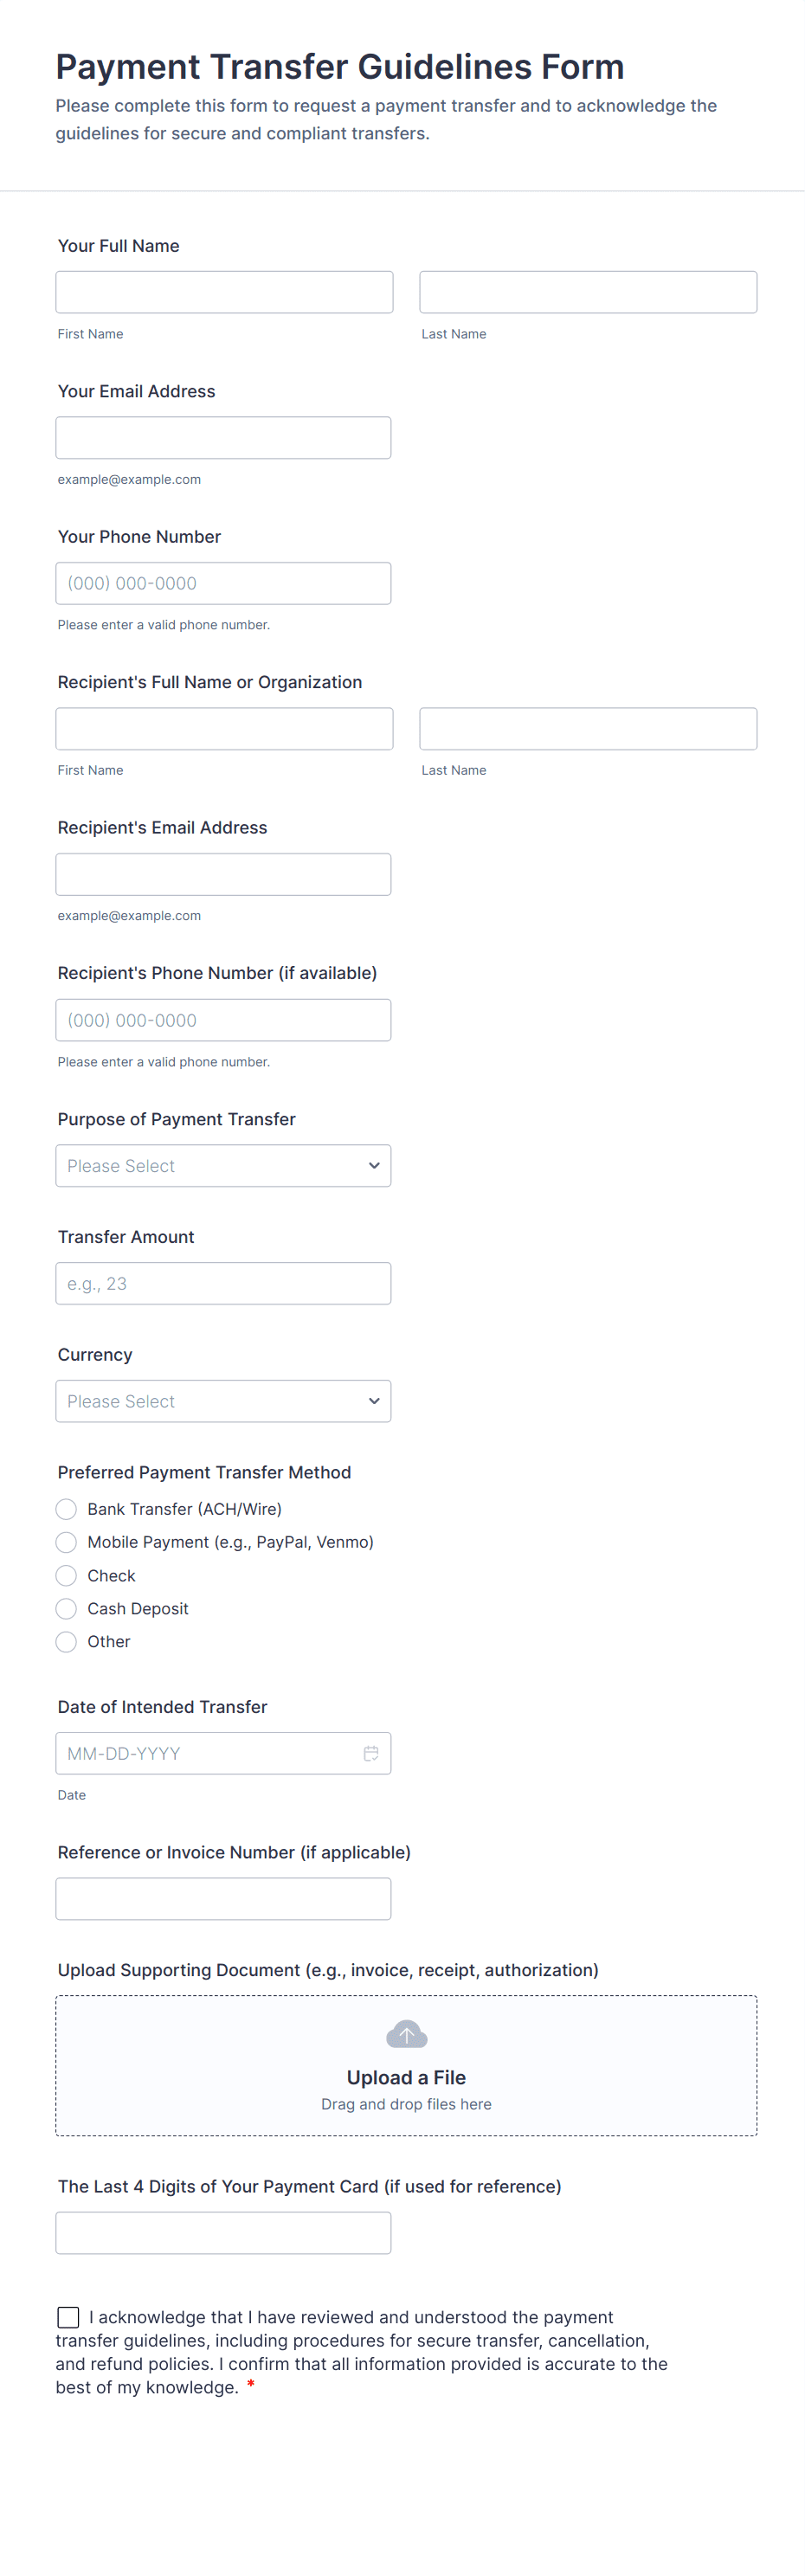The image size is (805, 2576).
Task: Tick the acknowledgement checkbox
Action: point(68,2317)
